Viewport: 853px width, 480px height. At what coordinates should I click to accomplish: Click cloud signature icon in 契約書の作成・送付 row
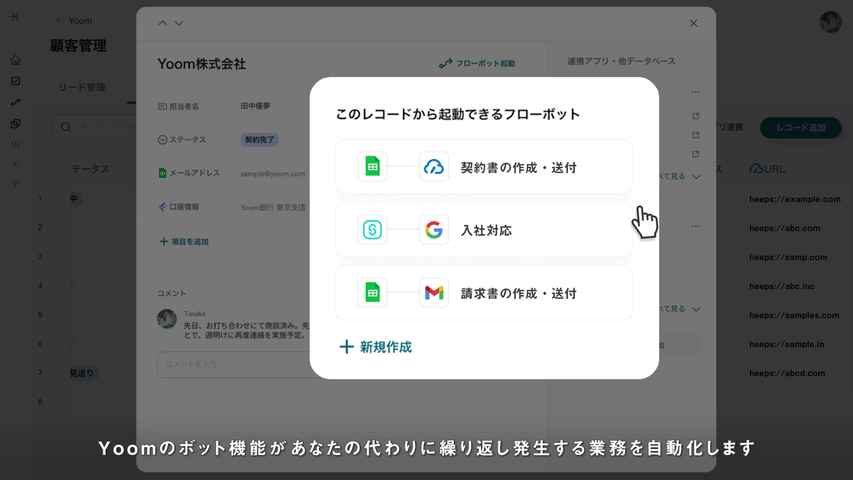tap(434, 167)
